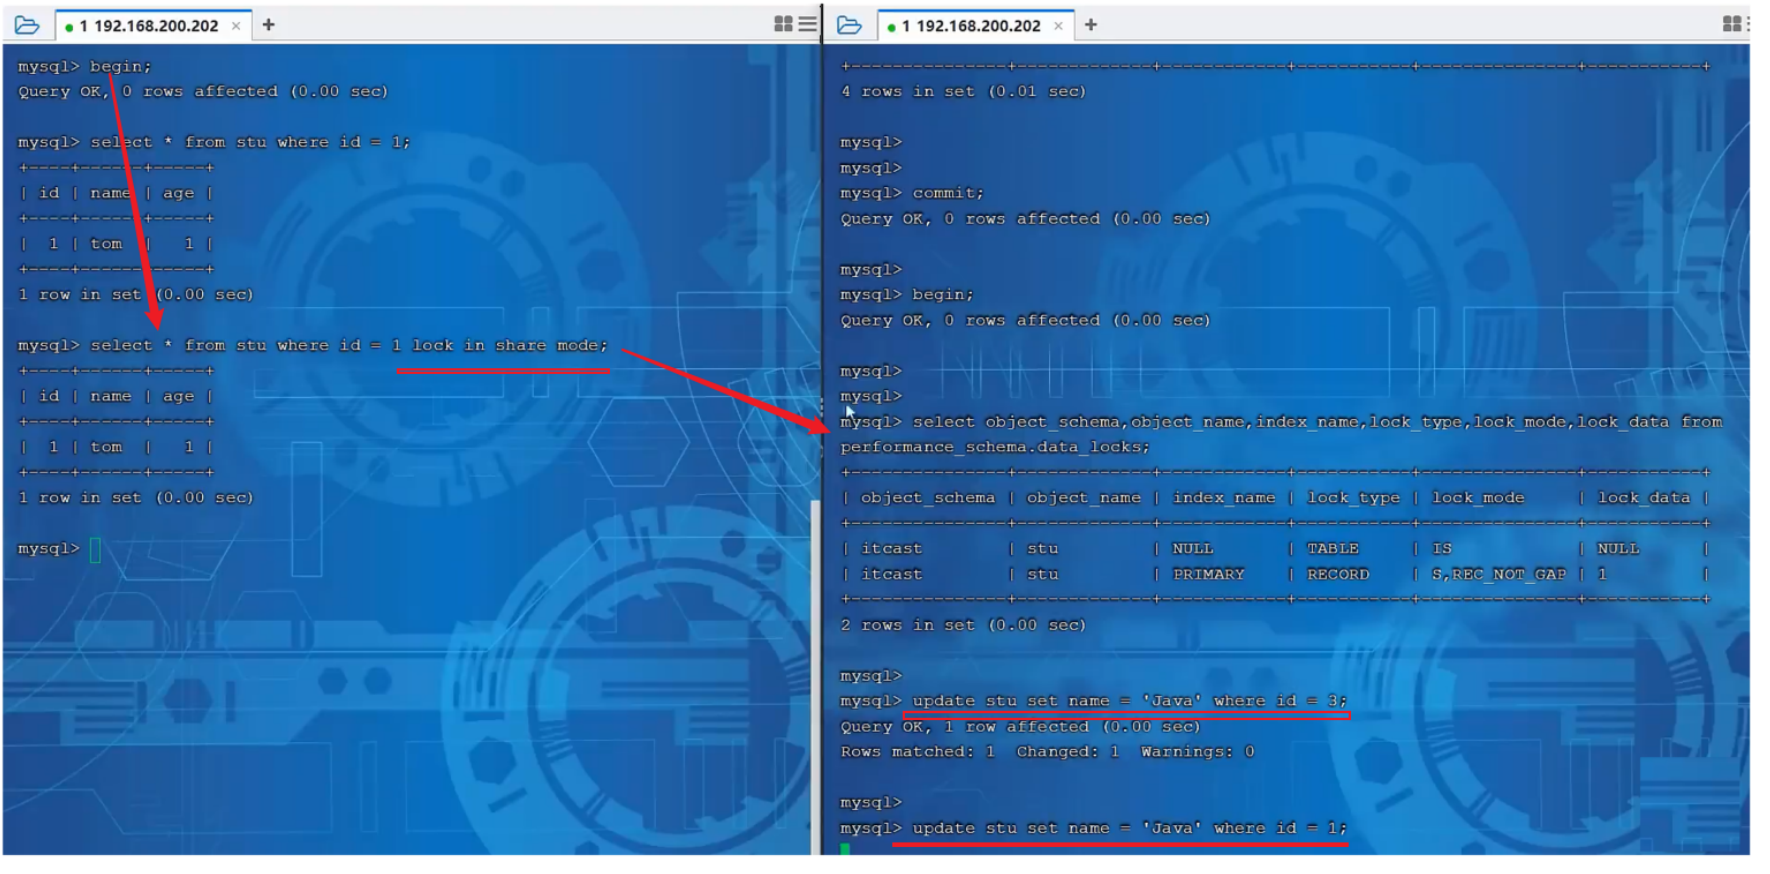Add new session tab in right pane
Image resolution: width=1770 pixels, height=874 pixels.
(x=1091, y=25)
